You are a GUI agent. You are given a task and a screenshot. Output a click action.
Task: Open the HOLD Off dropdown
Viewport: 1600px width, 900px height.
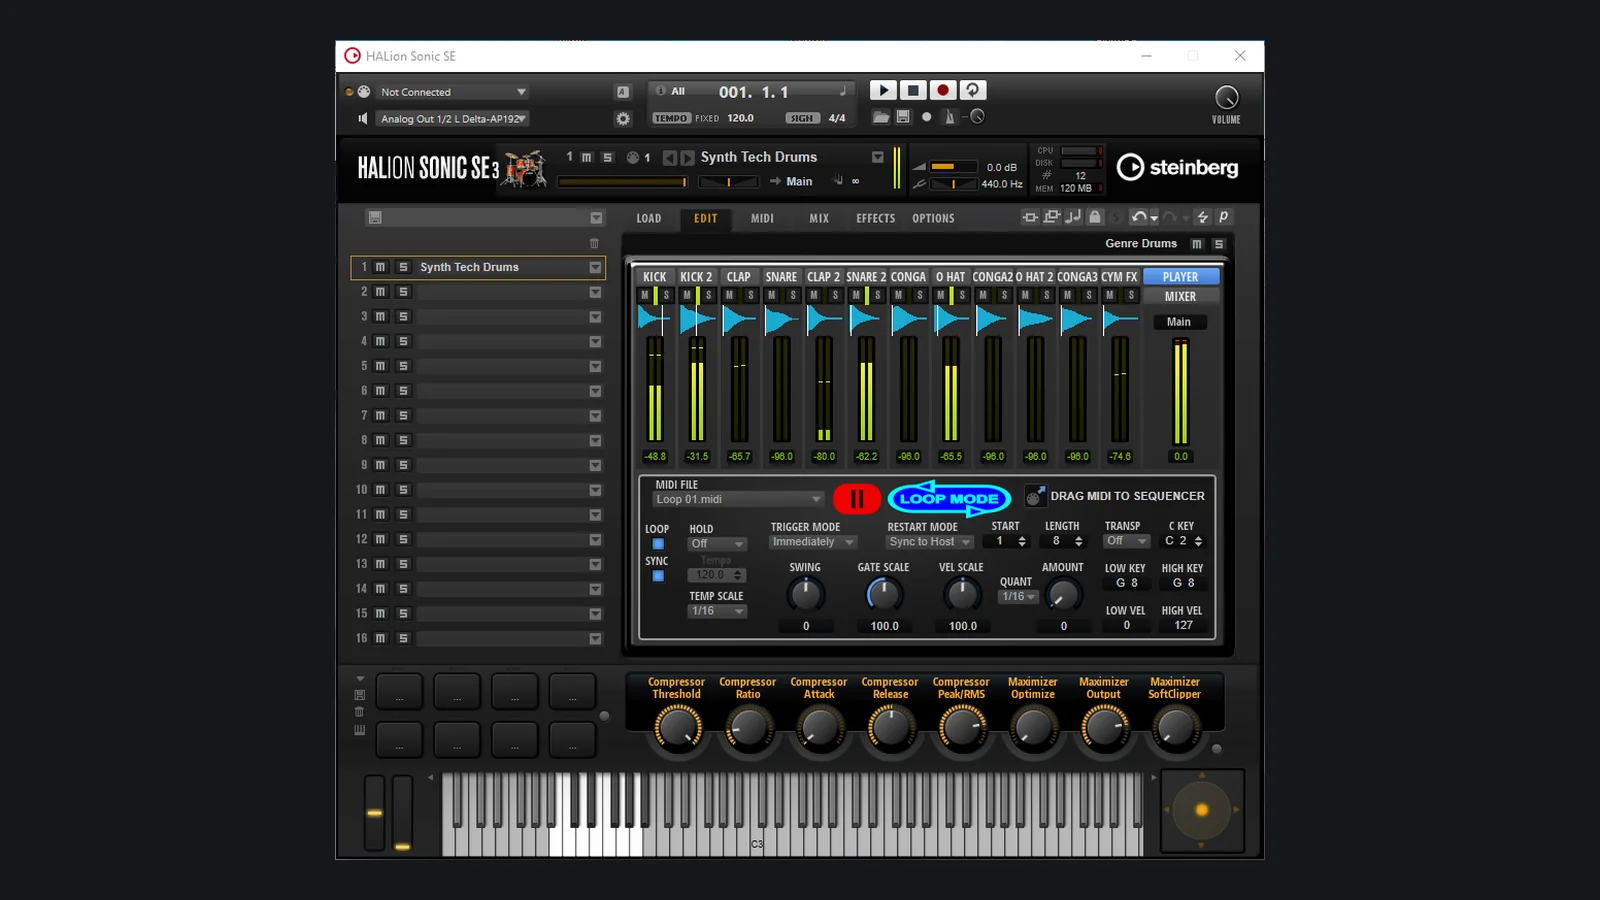tap(717, 544)
